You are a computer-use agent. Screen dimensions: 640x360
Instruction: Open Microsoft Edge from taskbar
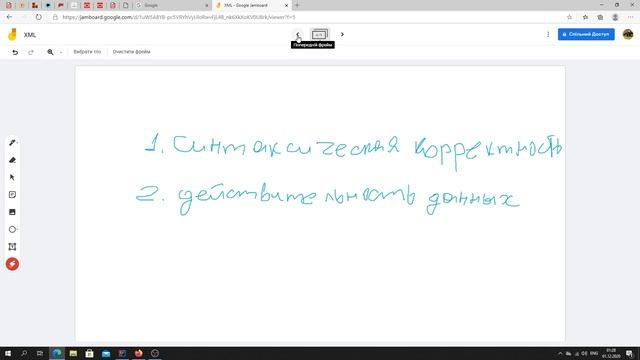pos(57,353)
